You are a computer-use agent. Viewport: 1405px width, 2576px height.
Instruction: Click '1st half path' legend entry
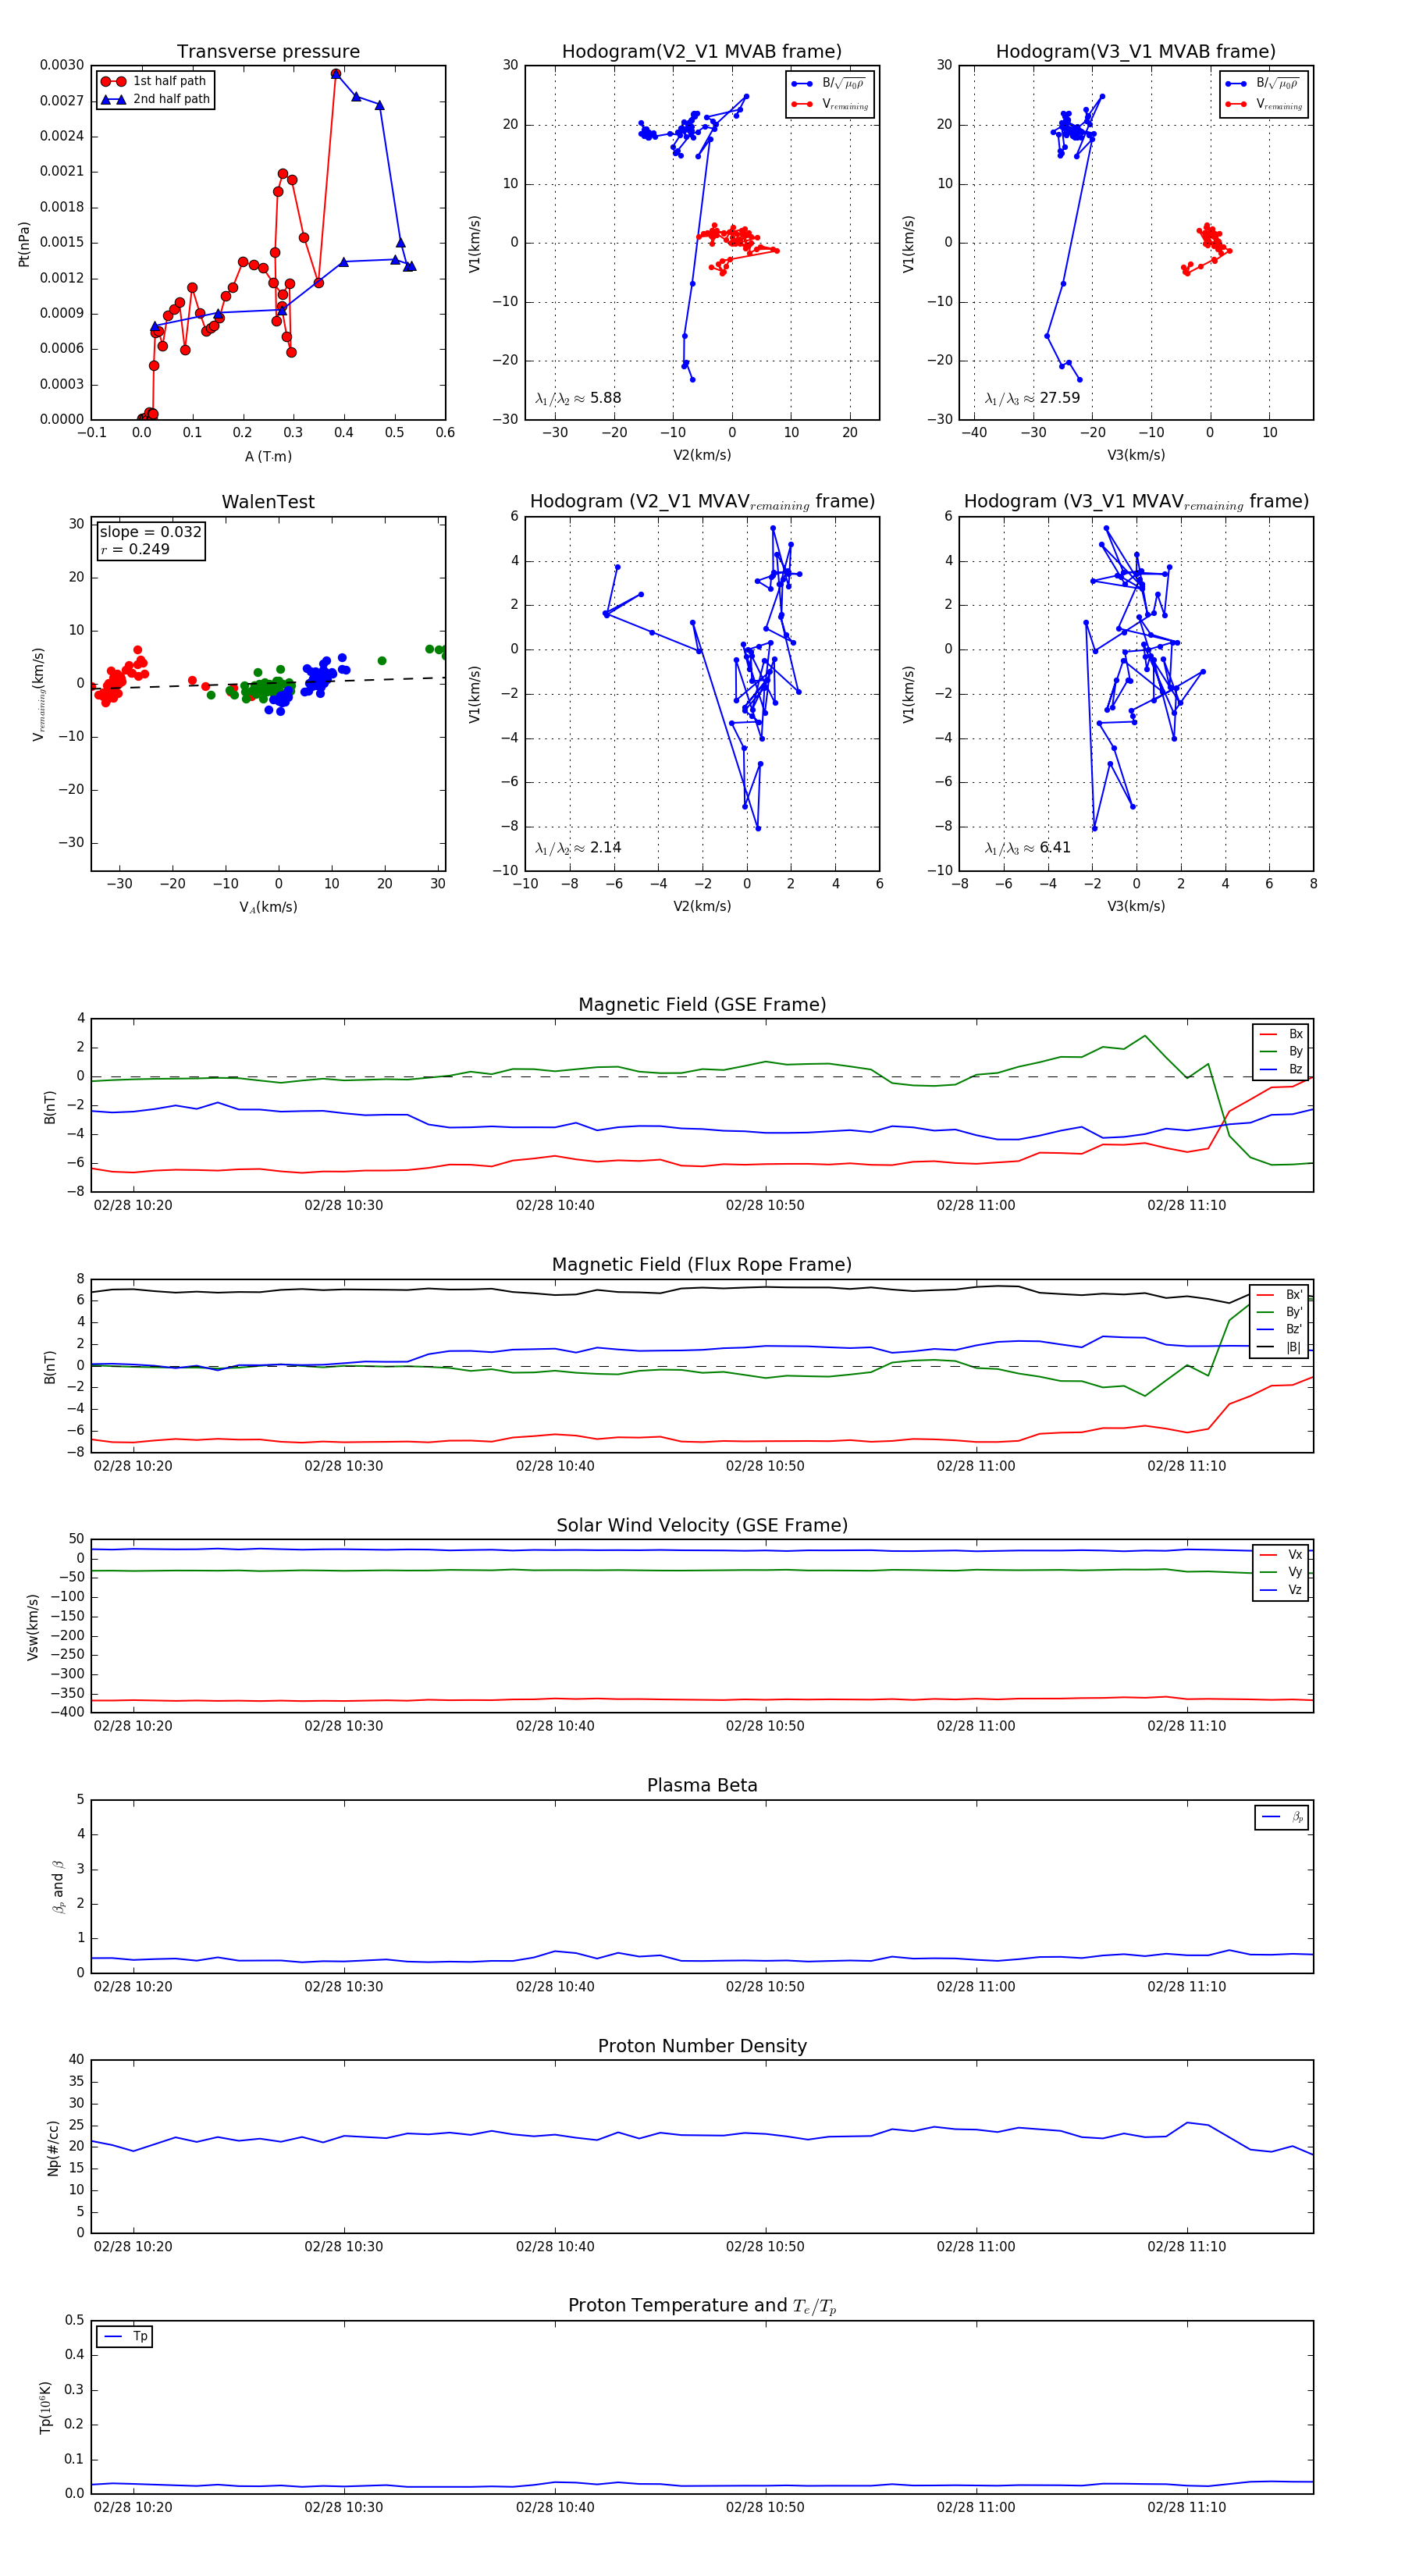click(155, 81)
